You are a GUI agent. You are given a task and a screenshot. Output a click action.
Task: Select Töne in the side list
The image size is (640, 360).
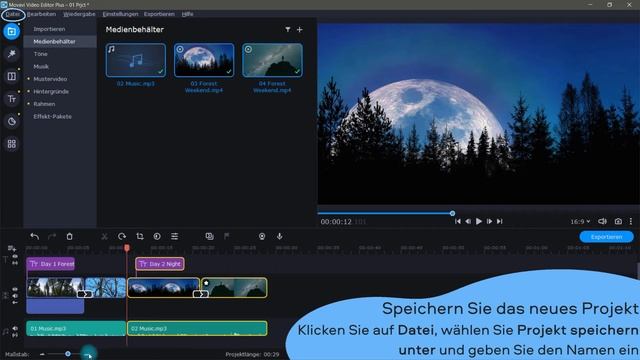[40, 54]
